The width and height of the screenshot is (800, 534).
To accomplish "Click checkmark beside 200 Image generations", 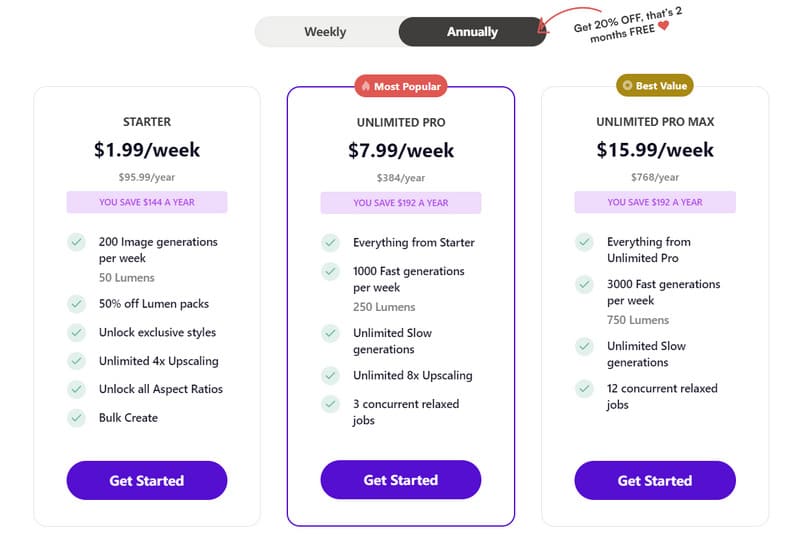I will [x=76, y=242].
